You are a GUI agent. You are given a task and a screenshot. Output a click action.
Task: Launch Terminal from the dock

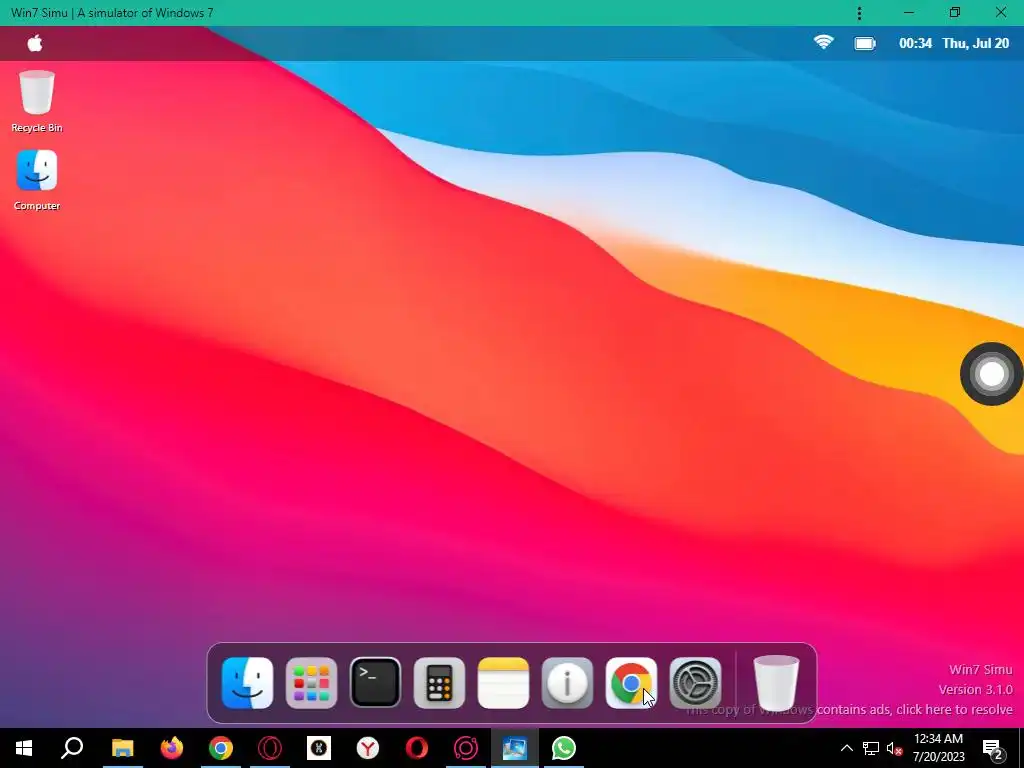coord(375,682)
